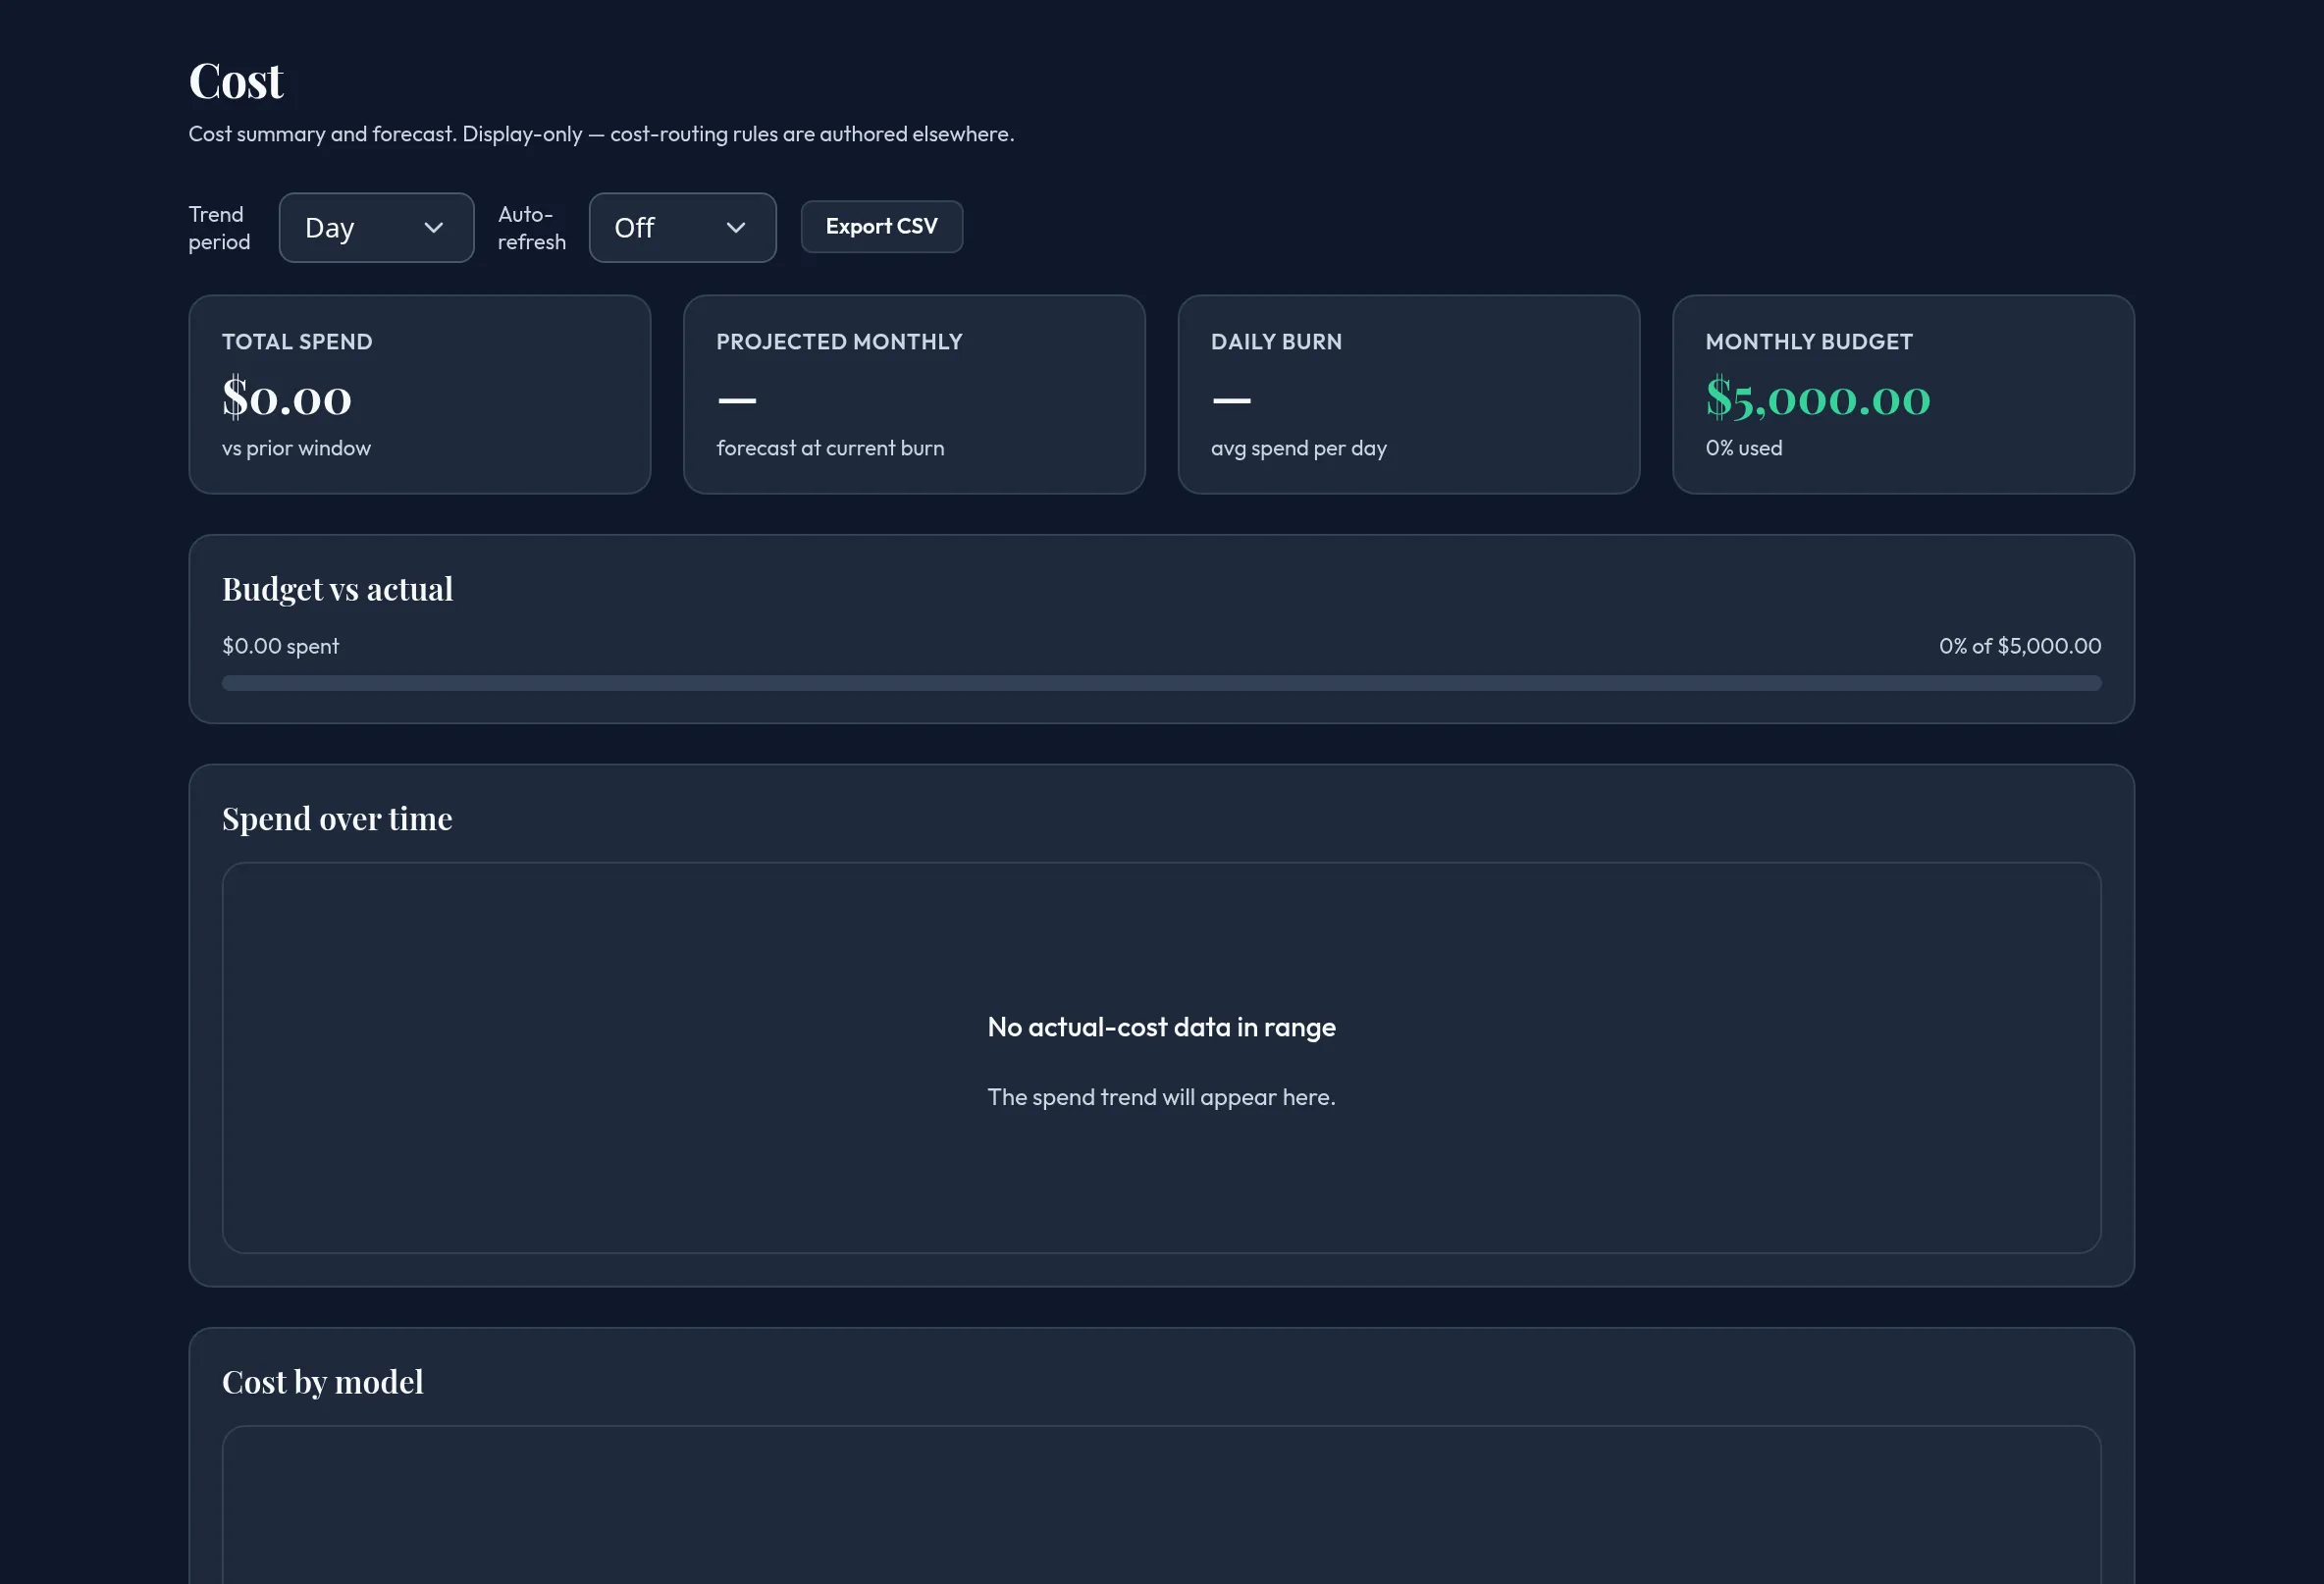Viewport: 2324px width, 1584px height.
Task: Click the 'No actual-cost data in range' message
Action: tap(1161, 1027)
